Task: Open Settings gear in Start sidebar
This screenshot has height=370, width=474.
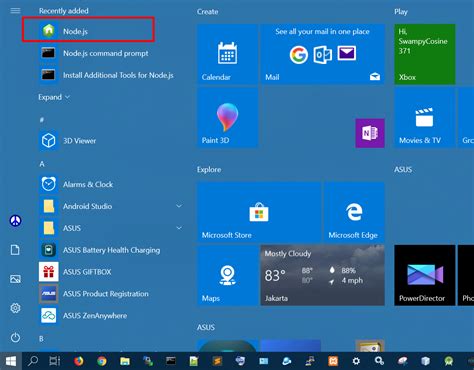Action: [x=15, y=308]
